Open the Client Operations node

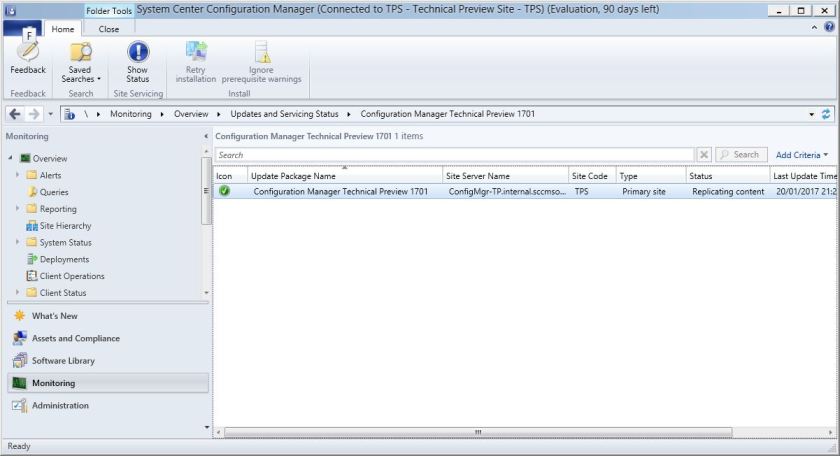click(72, 276)
